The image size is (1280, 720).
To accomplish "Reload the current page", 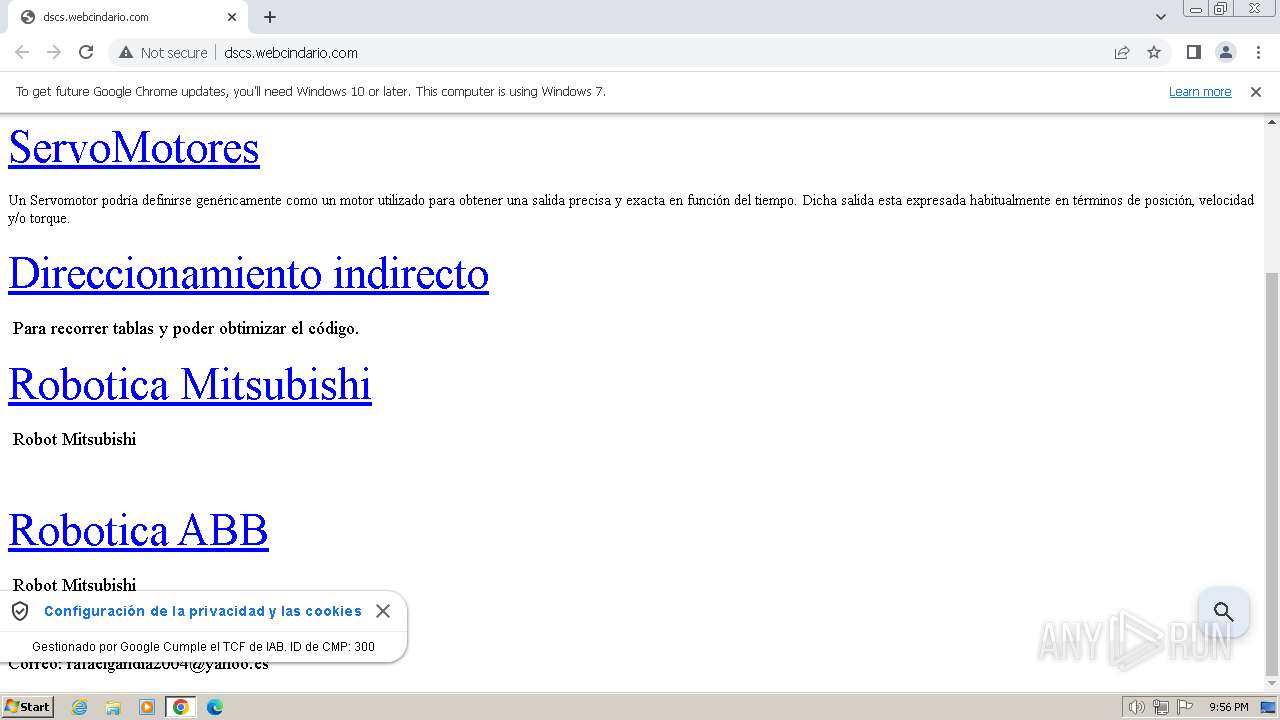I will point(86,52).
